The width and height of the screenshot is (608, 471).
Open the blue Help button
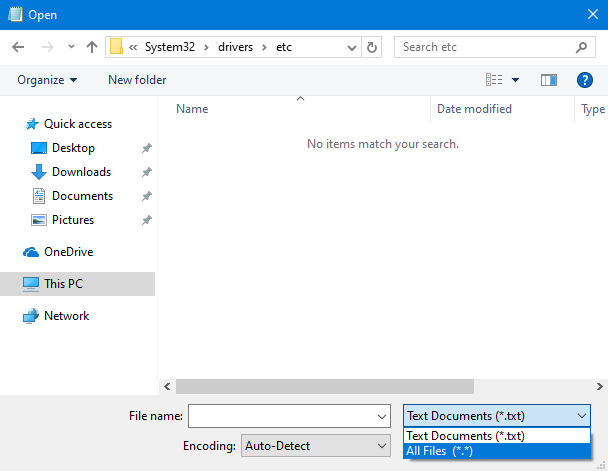click(x=584, y=80)
